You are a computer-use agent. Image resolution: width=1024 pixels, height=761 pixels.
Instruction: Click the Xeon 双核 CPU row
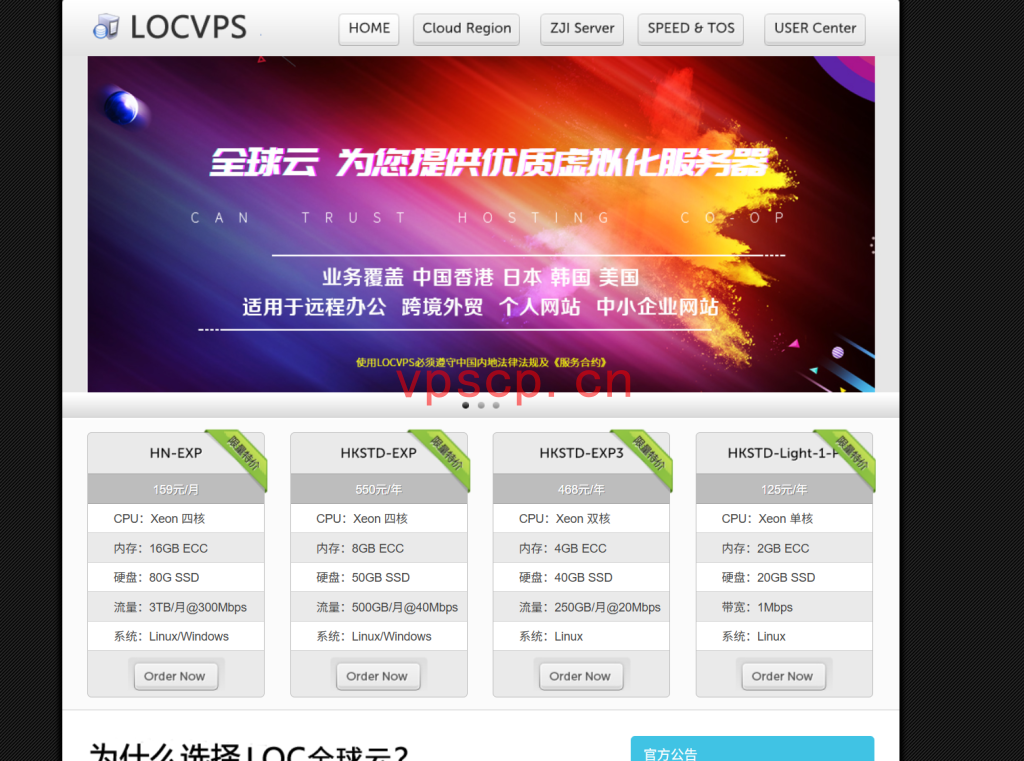[x=581, y=519]
